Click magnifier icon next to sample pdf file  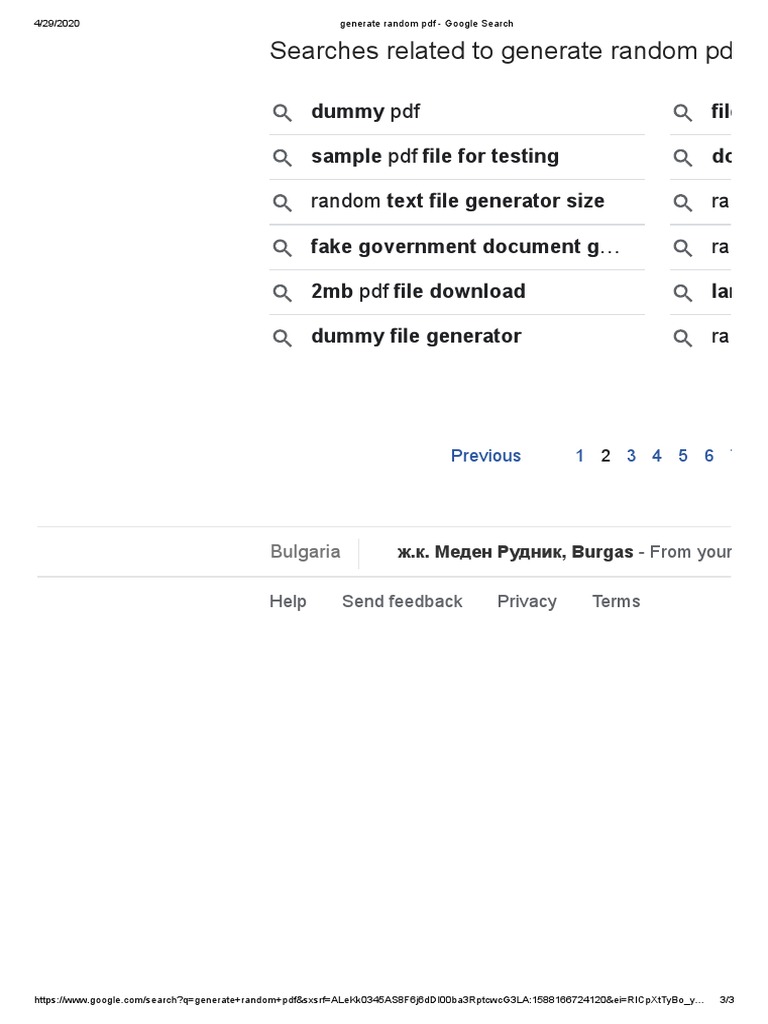point(283,158)
